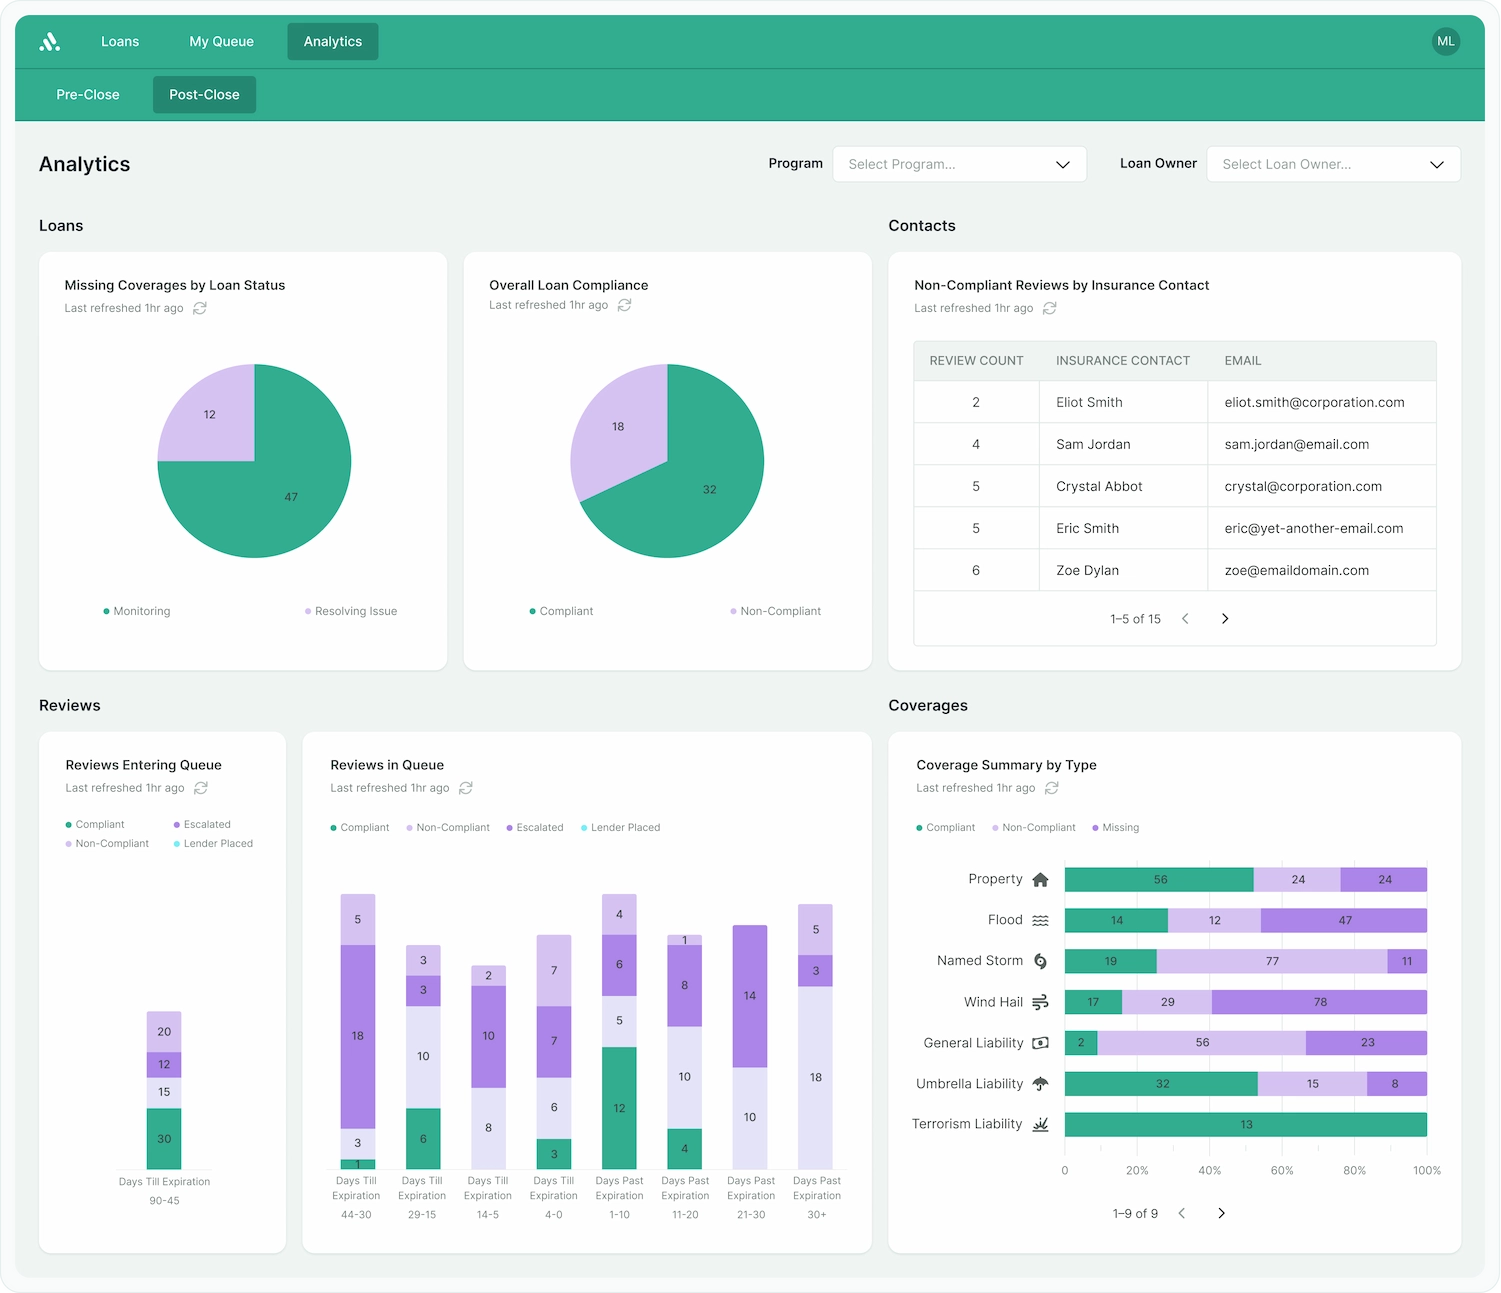Toggle Resolving Issue legend item
The image size is (1501, 1293).
coord(351,611)
